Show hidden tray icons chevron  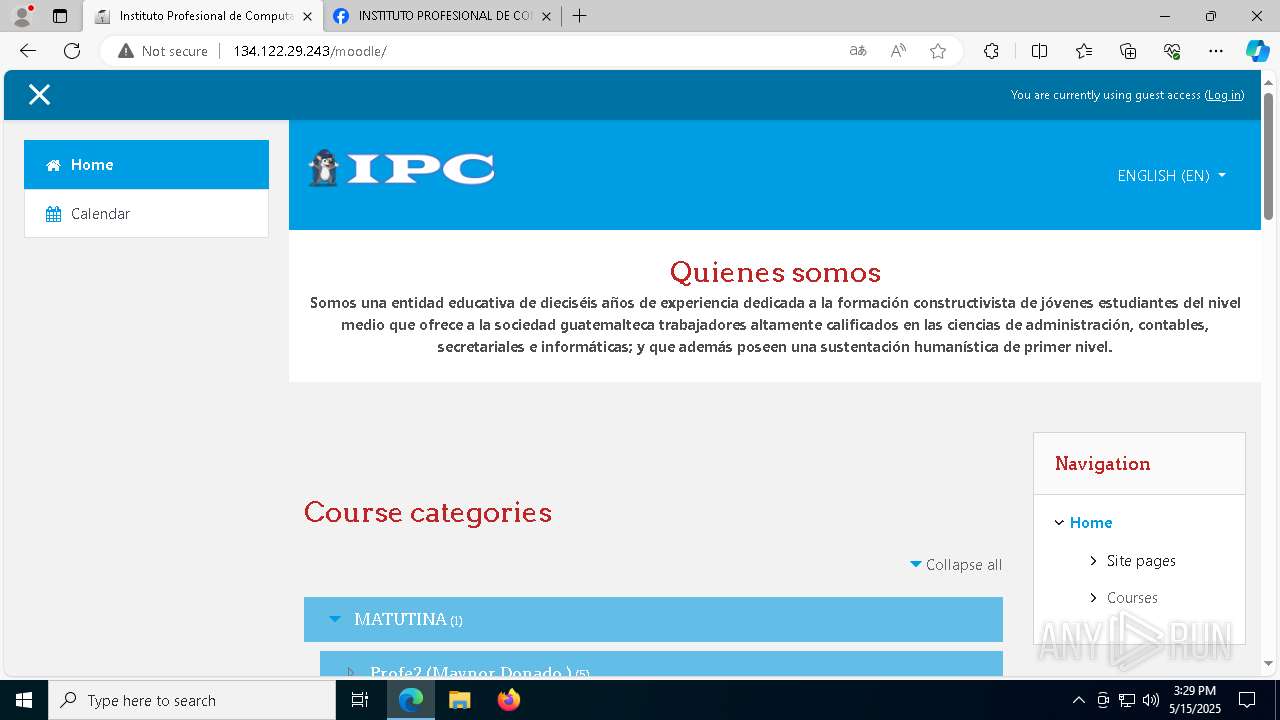(x=1078, y=700)
